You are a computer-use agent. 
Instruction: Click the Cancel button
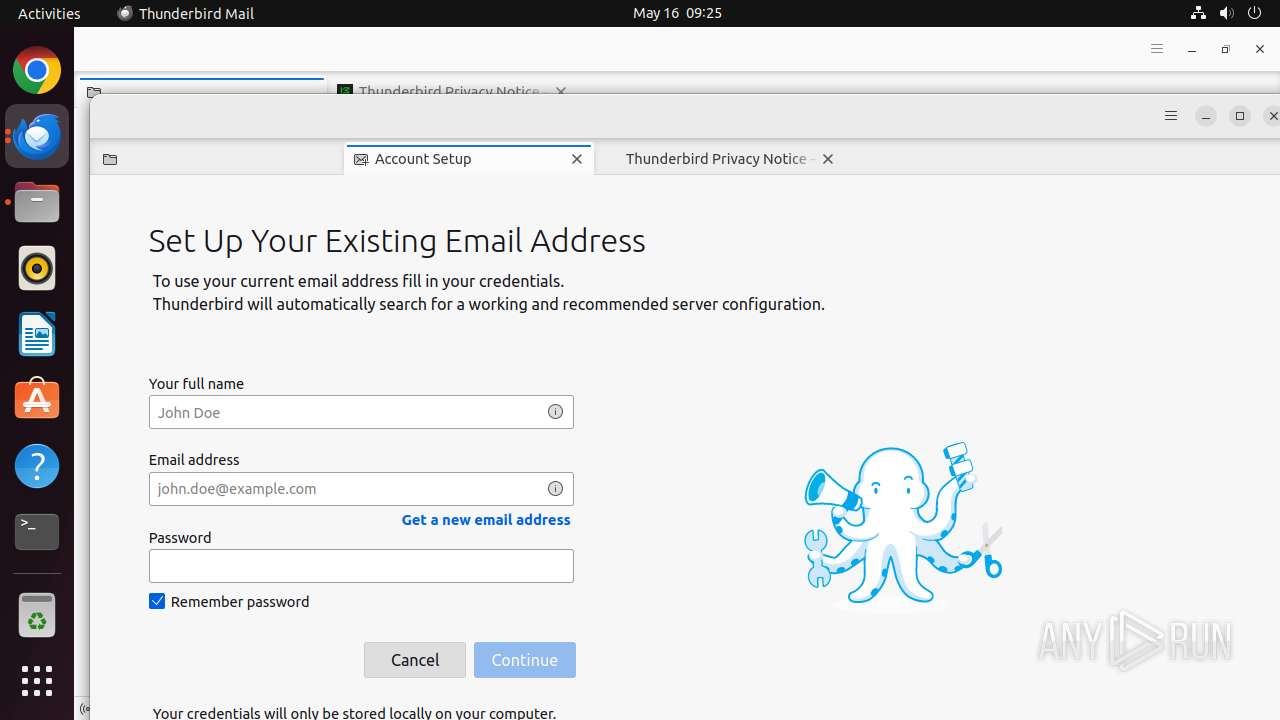pos(415,660)
